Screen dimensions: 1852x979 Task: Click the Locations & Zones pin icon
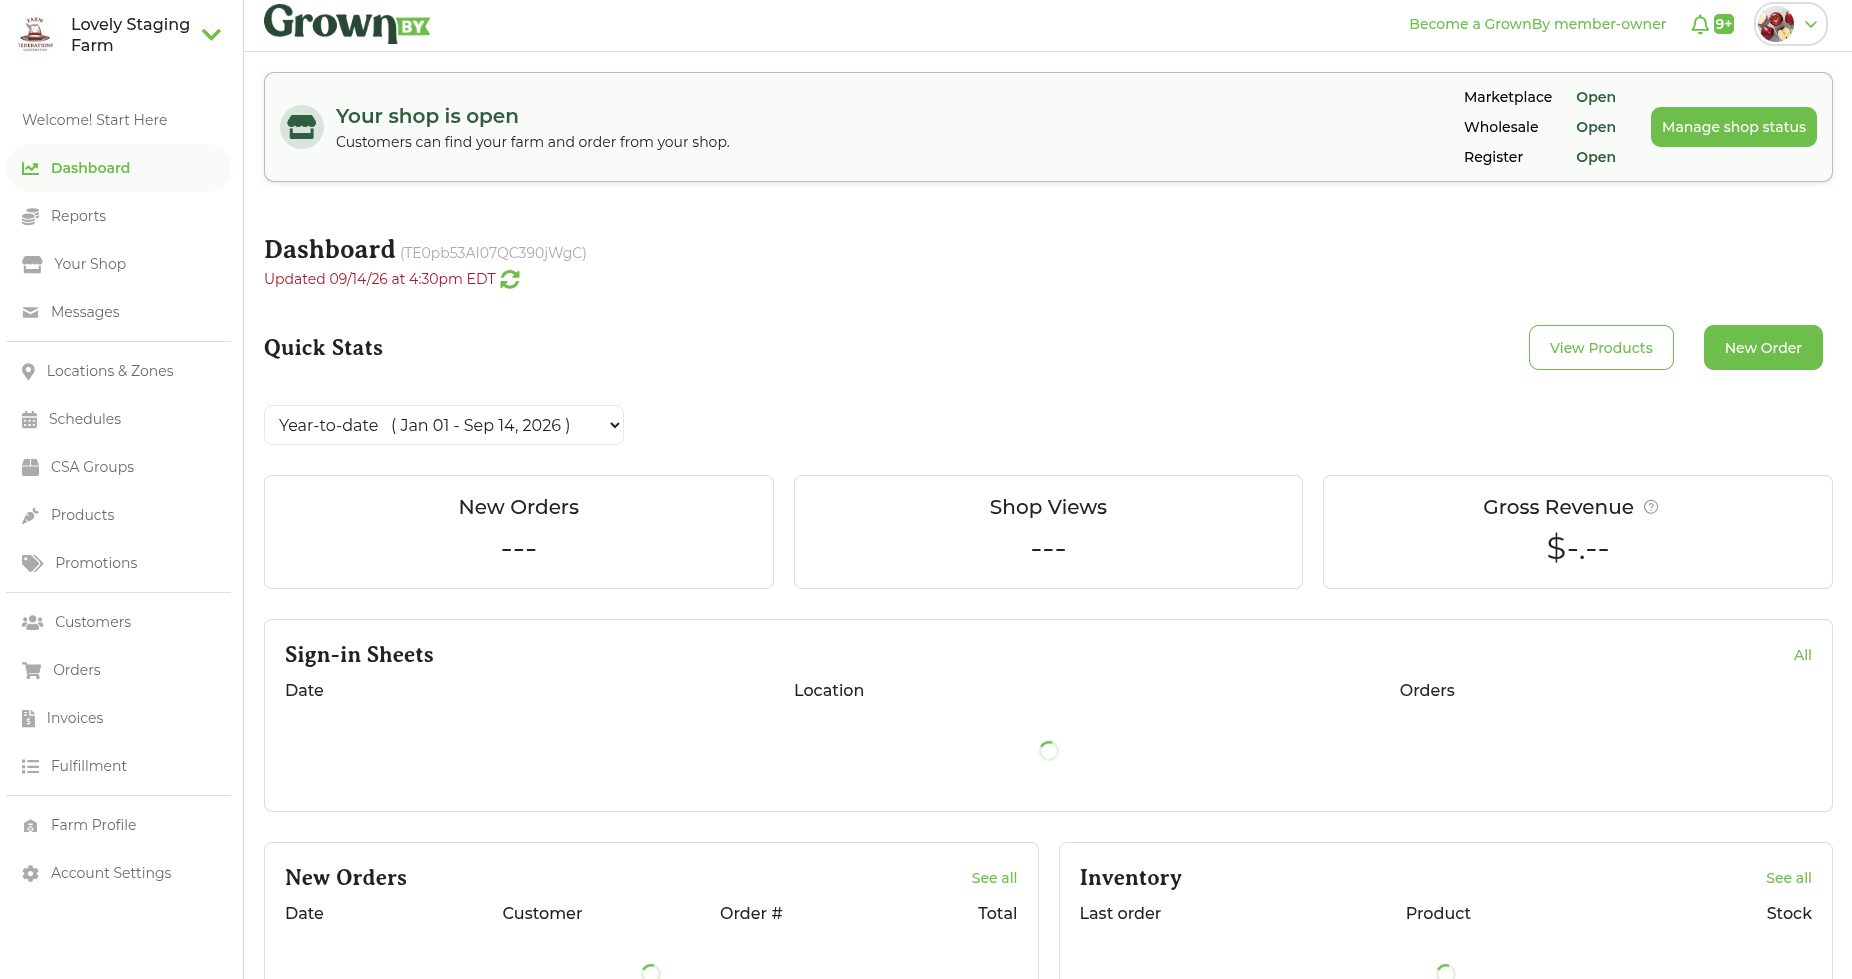pos(28,371)
